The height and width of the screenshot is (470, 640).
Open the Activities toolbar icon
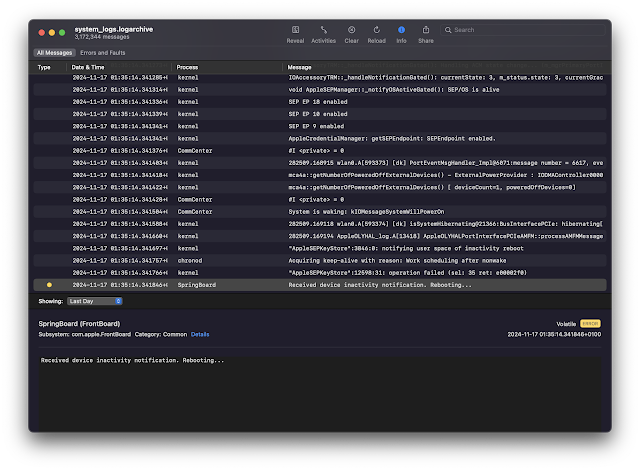pos(323,30)
